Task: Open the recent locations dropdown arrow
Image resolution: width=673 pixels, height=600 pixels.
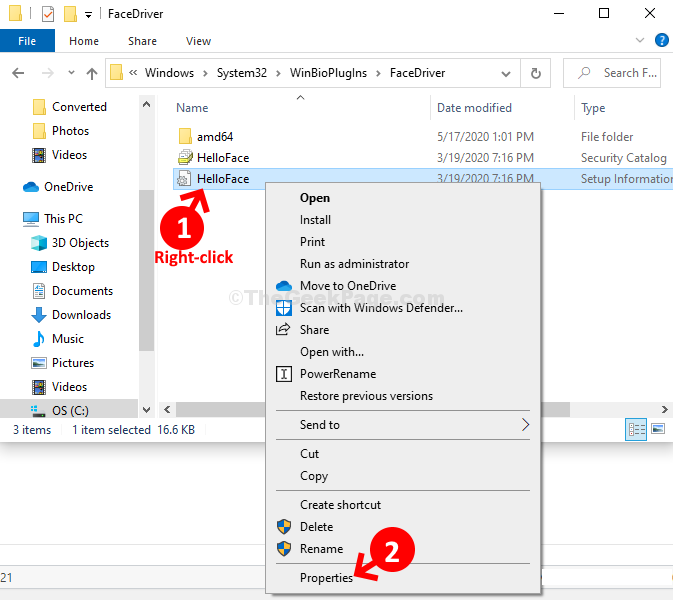Action: [71, 73]
